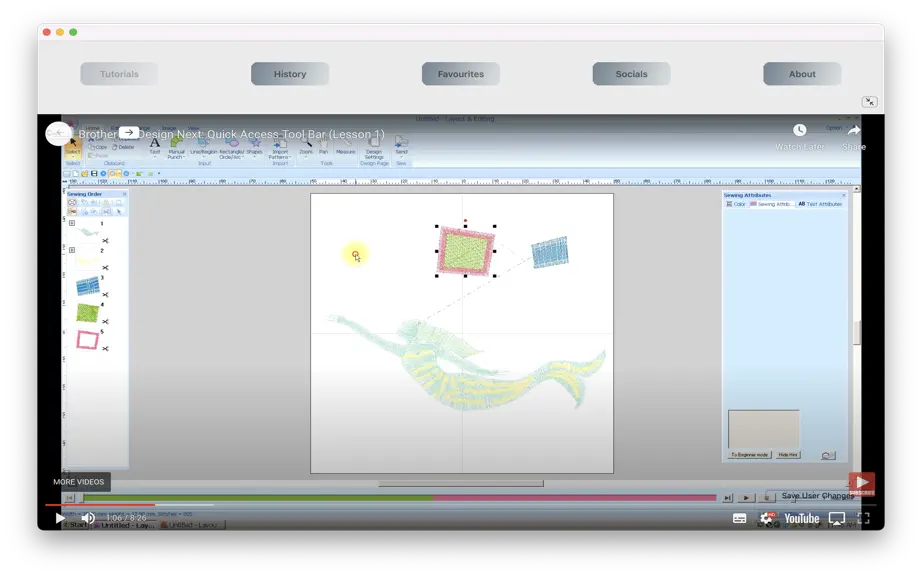Choose the Select tool in the ribbon

tap(73, 147)
